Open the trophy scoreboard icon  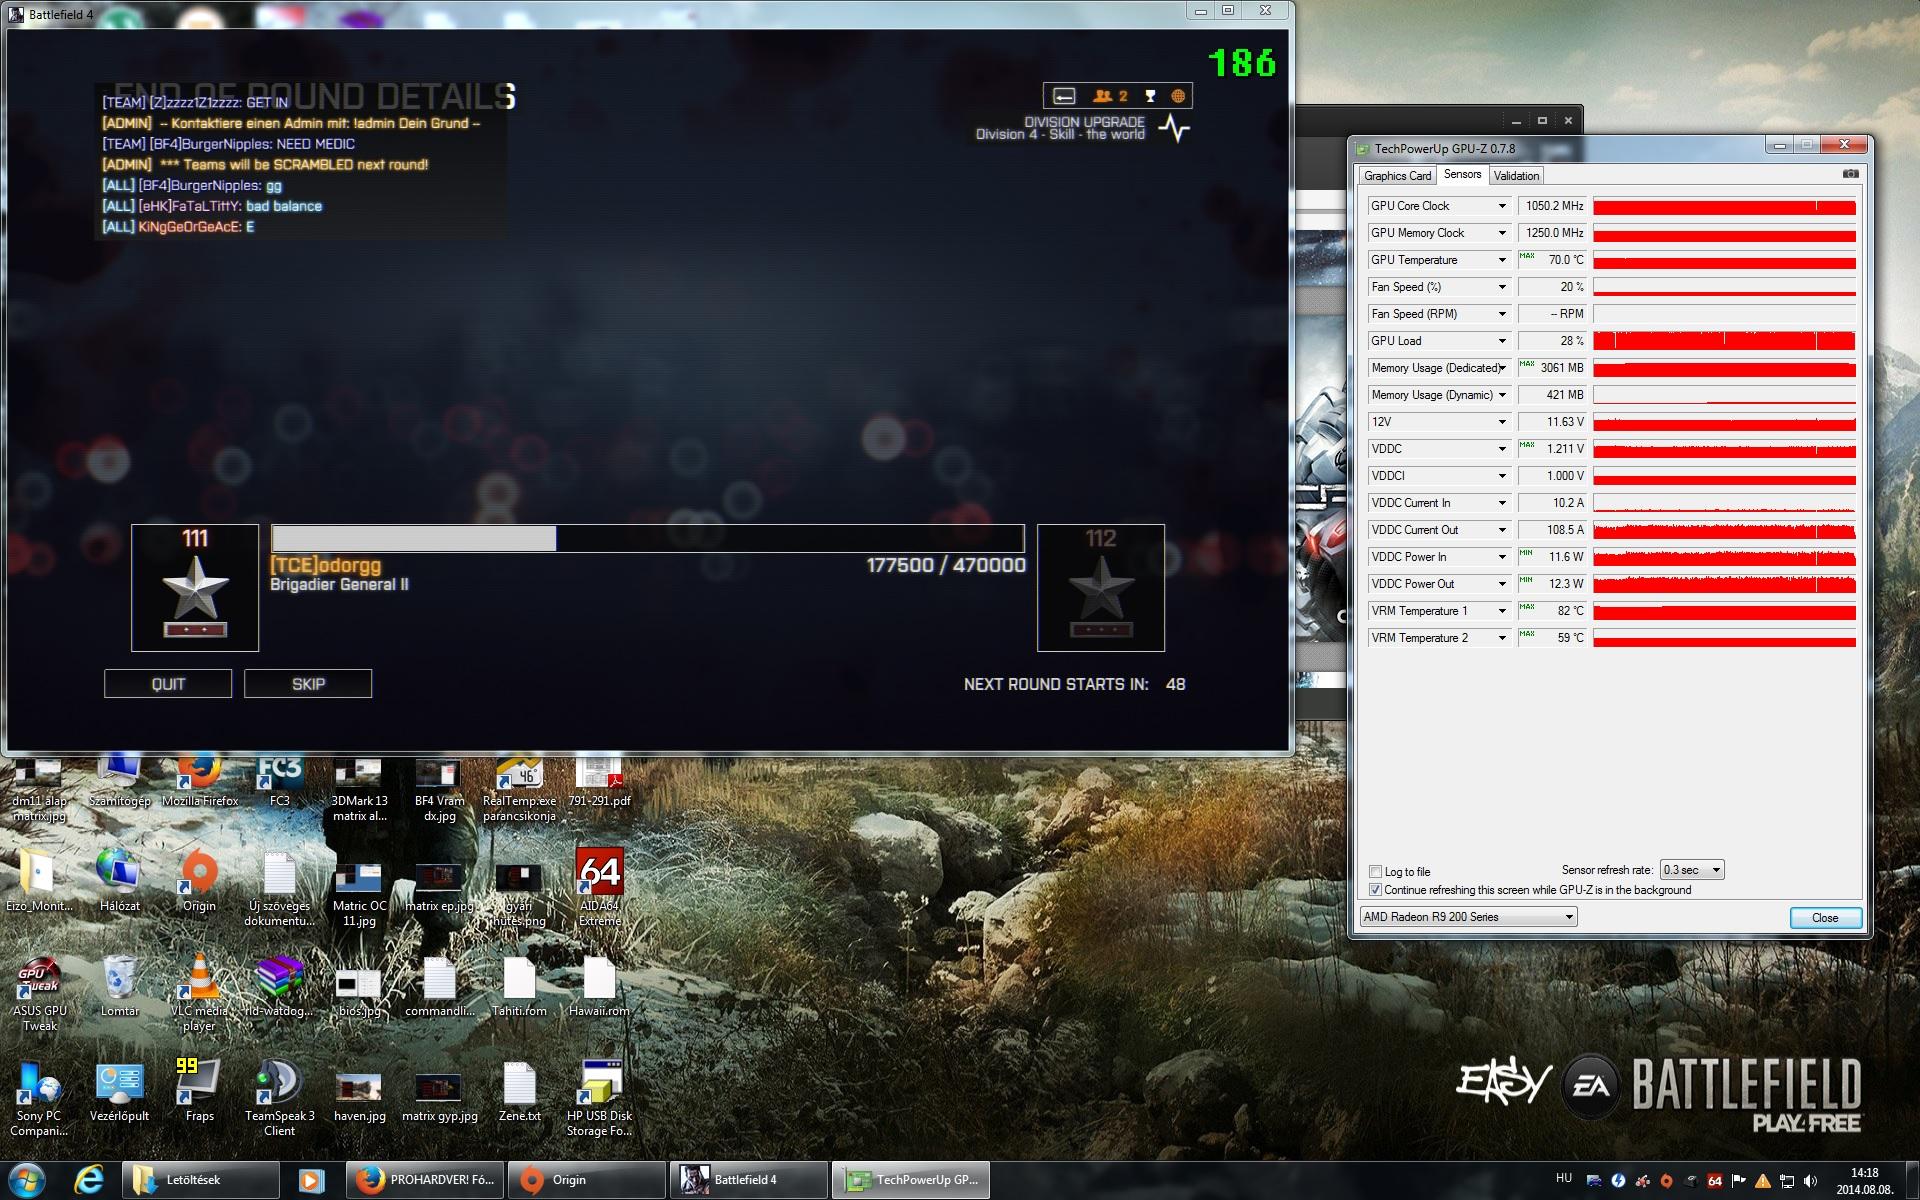coord(1150,96)
